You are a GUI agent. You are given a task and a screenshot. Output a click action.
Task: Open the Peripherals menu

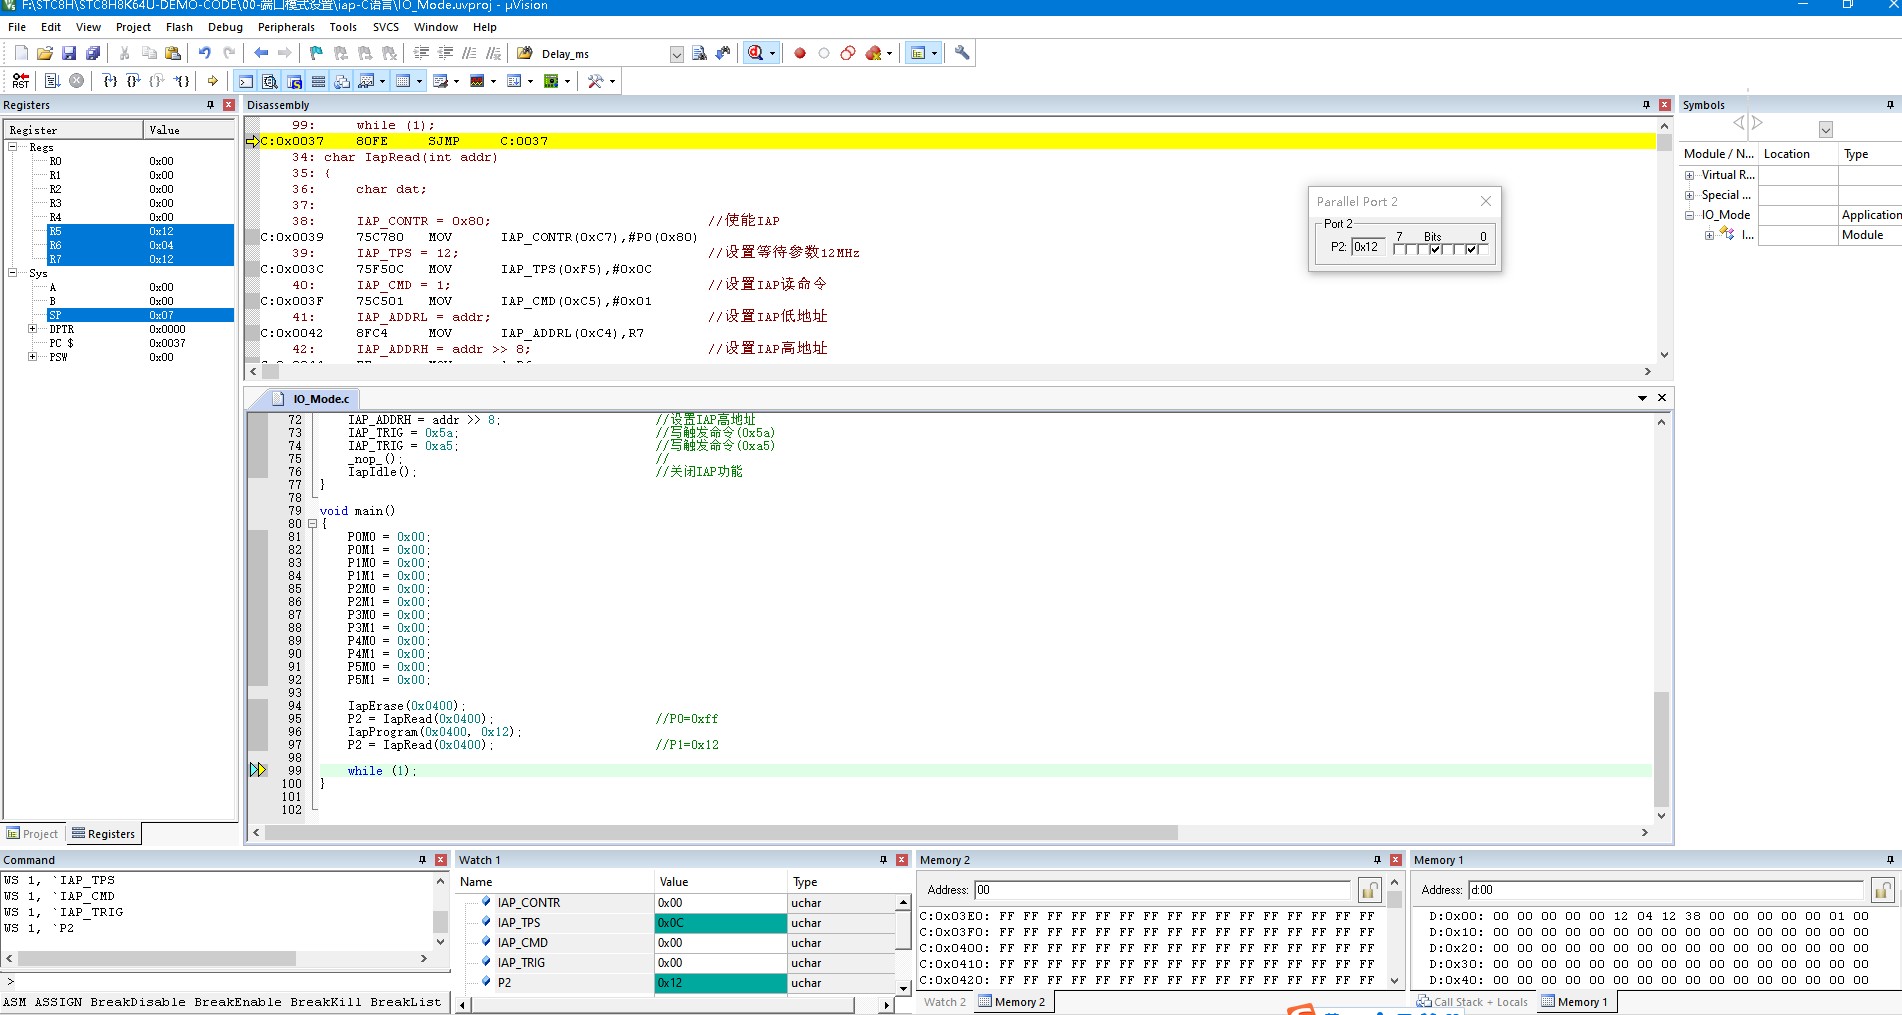286,27
